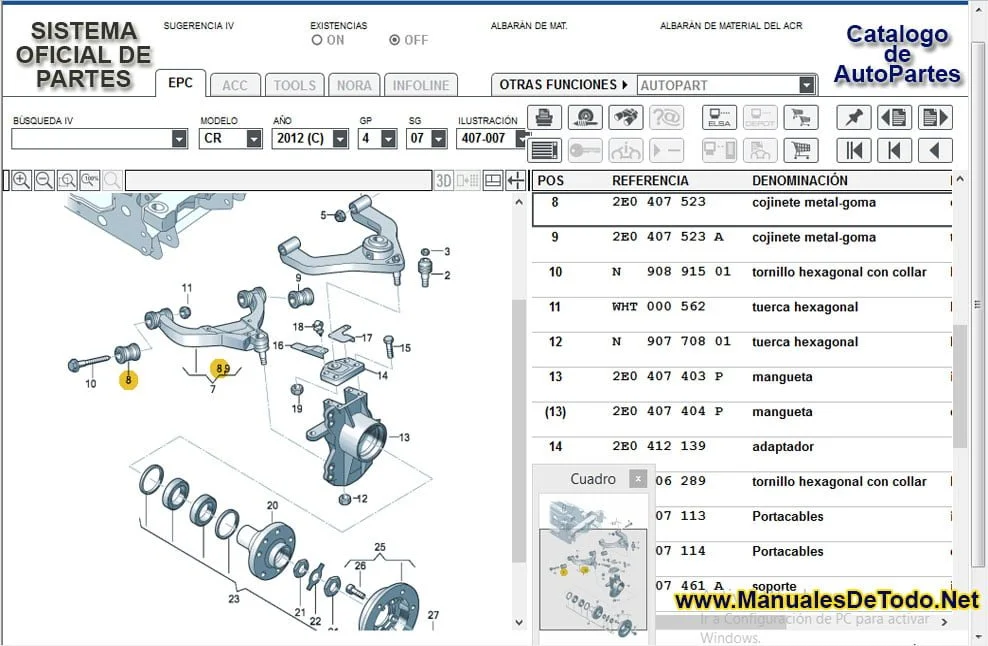
Task: Click the DEPOT icon button
Action: coord(760,117)
